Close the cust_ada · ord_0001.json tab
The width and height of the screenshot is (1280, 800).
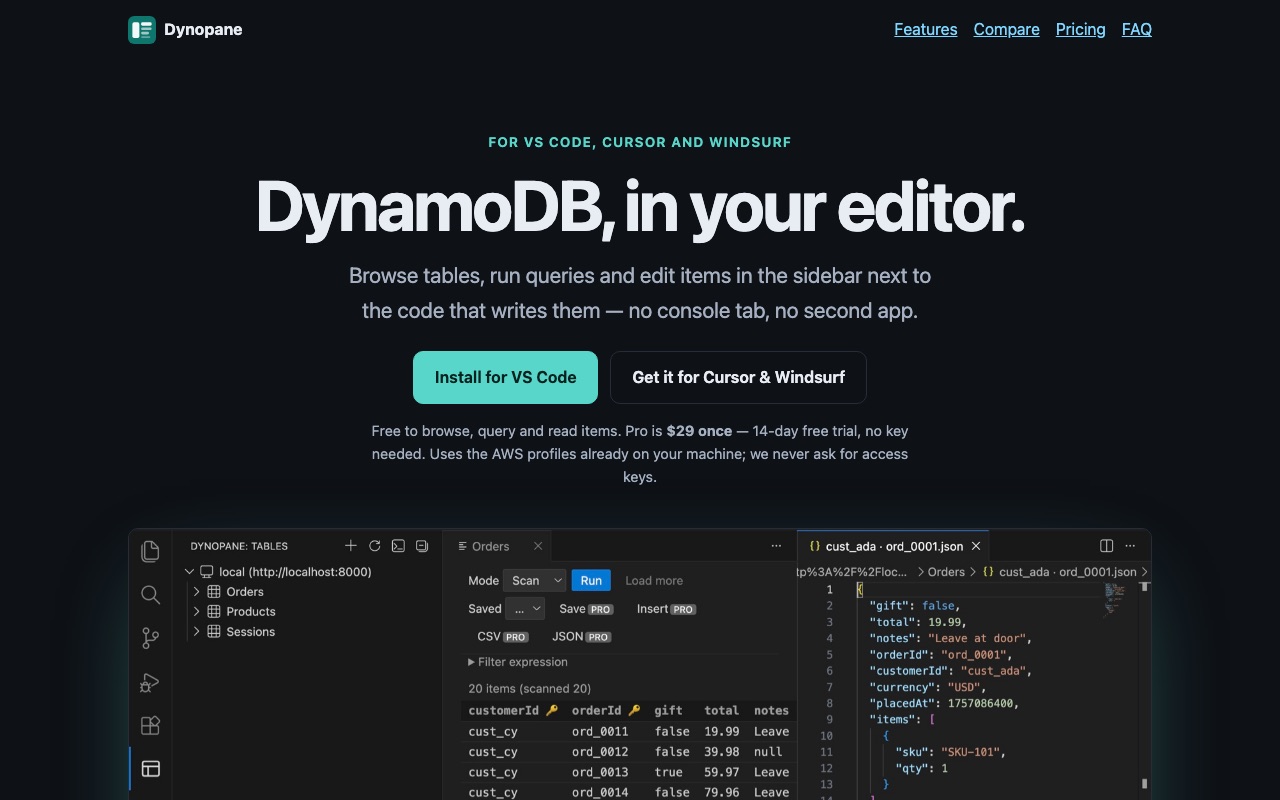(x=976, y=546)
